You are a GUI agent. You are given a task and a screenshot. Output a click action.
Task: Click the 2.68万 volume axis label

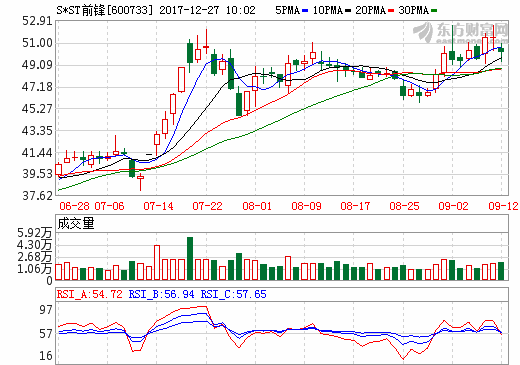click(35, 257)
